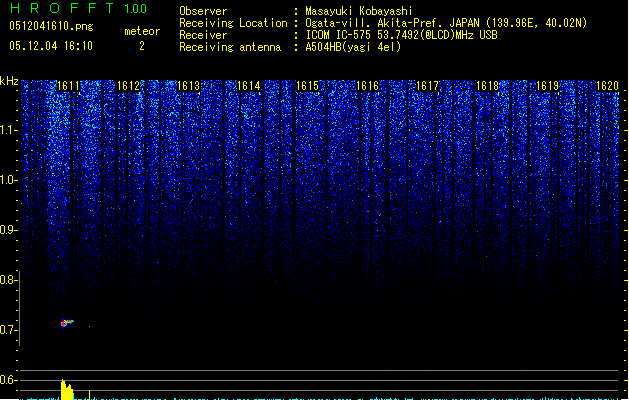Click the kHz axis unit label
The height and width of the screenshot is (400, 629).
click(x=9, y=81)
